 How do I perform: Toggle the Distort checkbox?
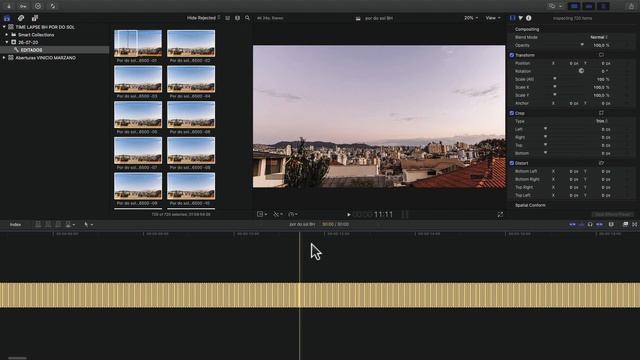[512, 163]
